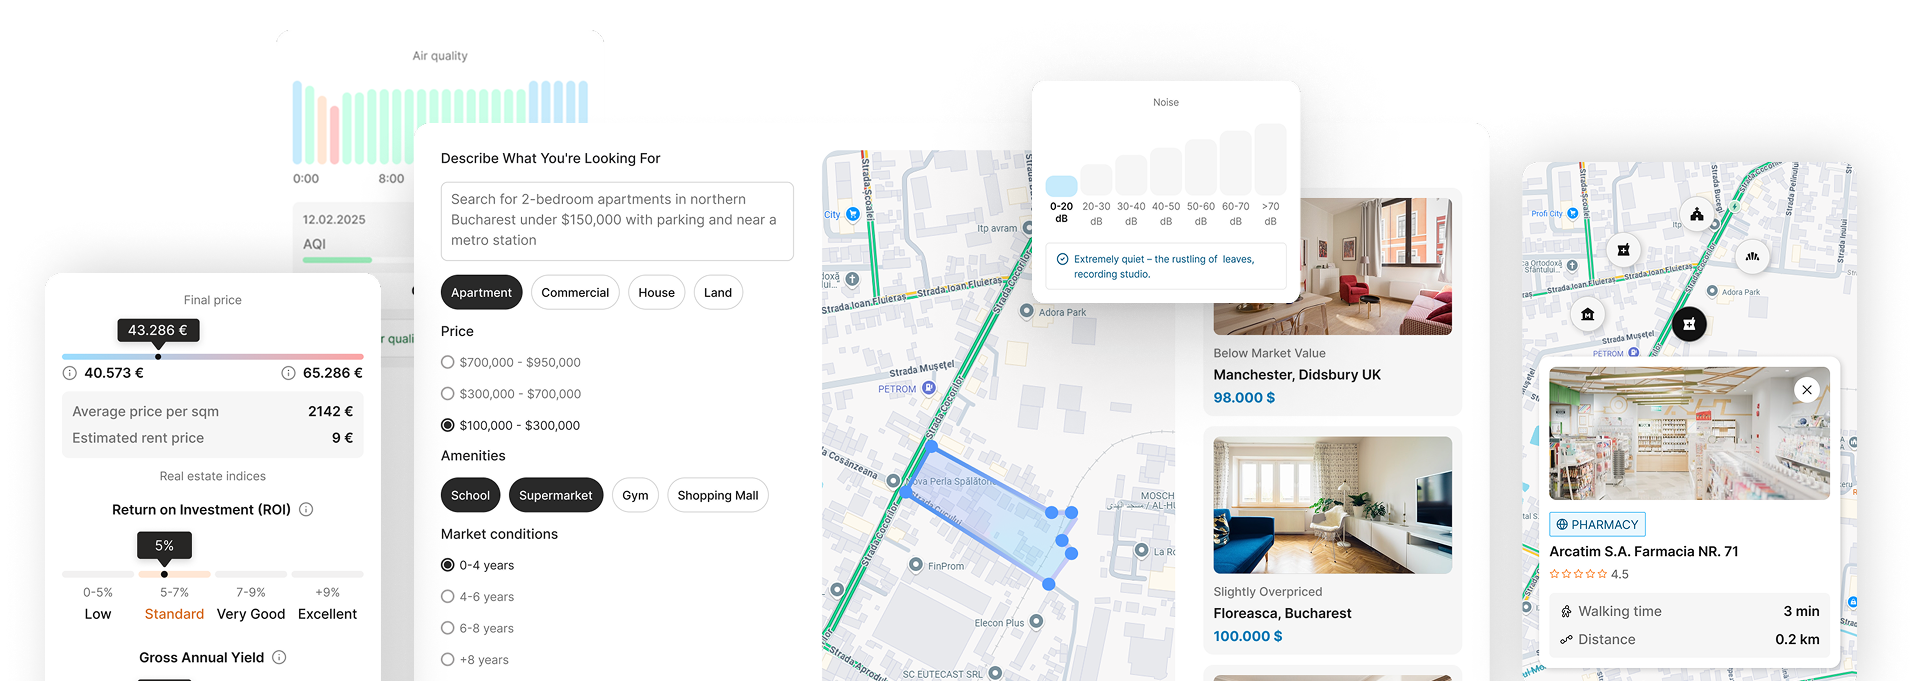Pick the +8 years market condition option
The width and height of the screenshot is (1917, 681).
pos(448,660)
